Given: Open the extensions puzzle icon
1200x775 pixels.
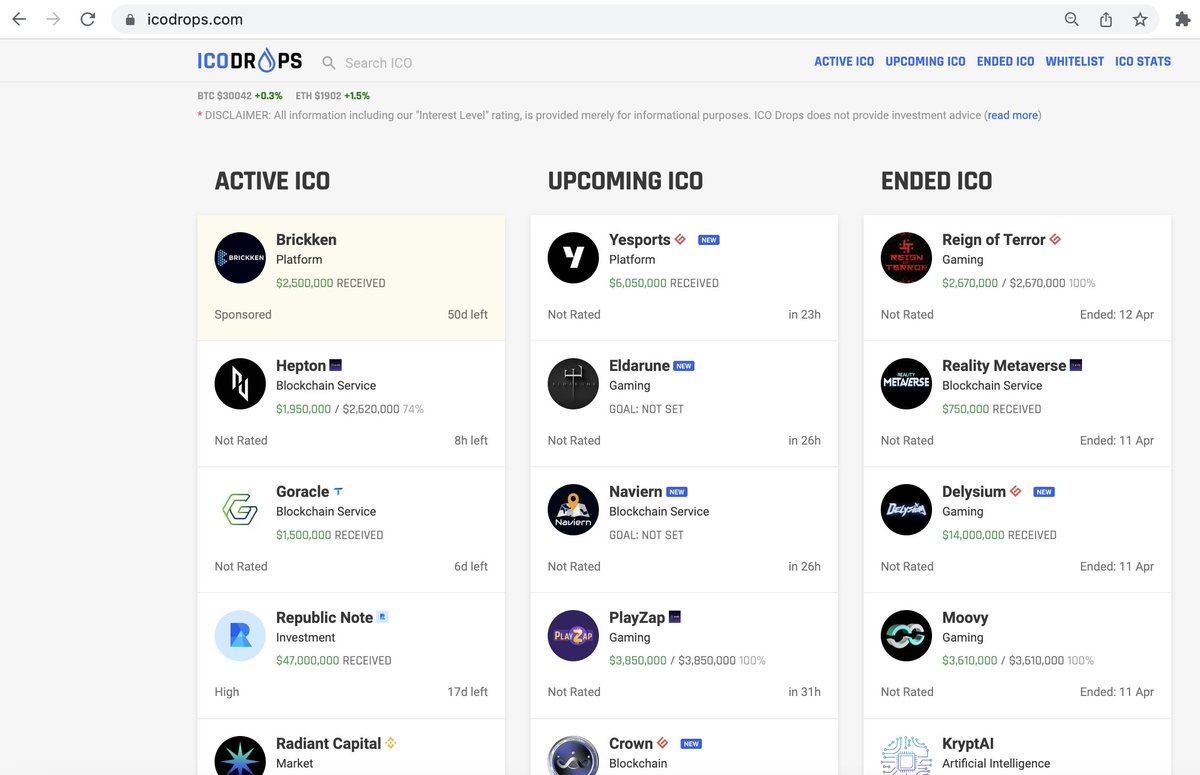Looking at the screenshot, I should coord(1183,19).
